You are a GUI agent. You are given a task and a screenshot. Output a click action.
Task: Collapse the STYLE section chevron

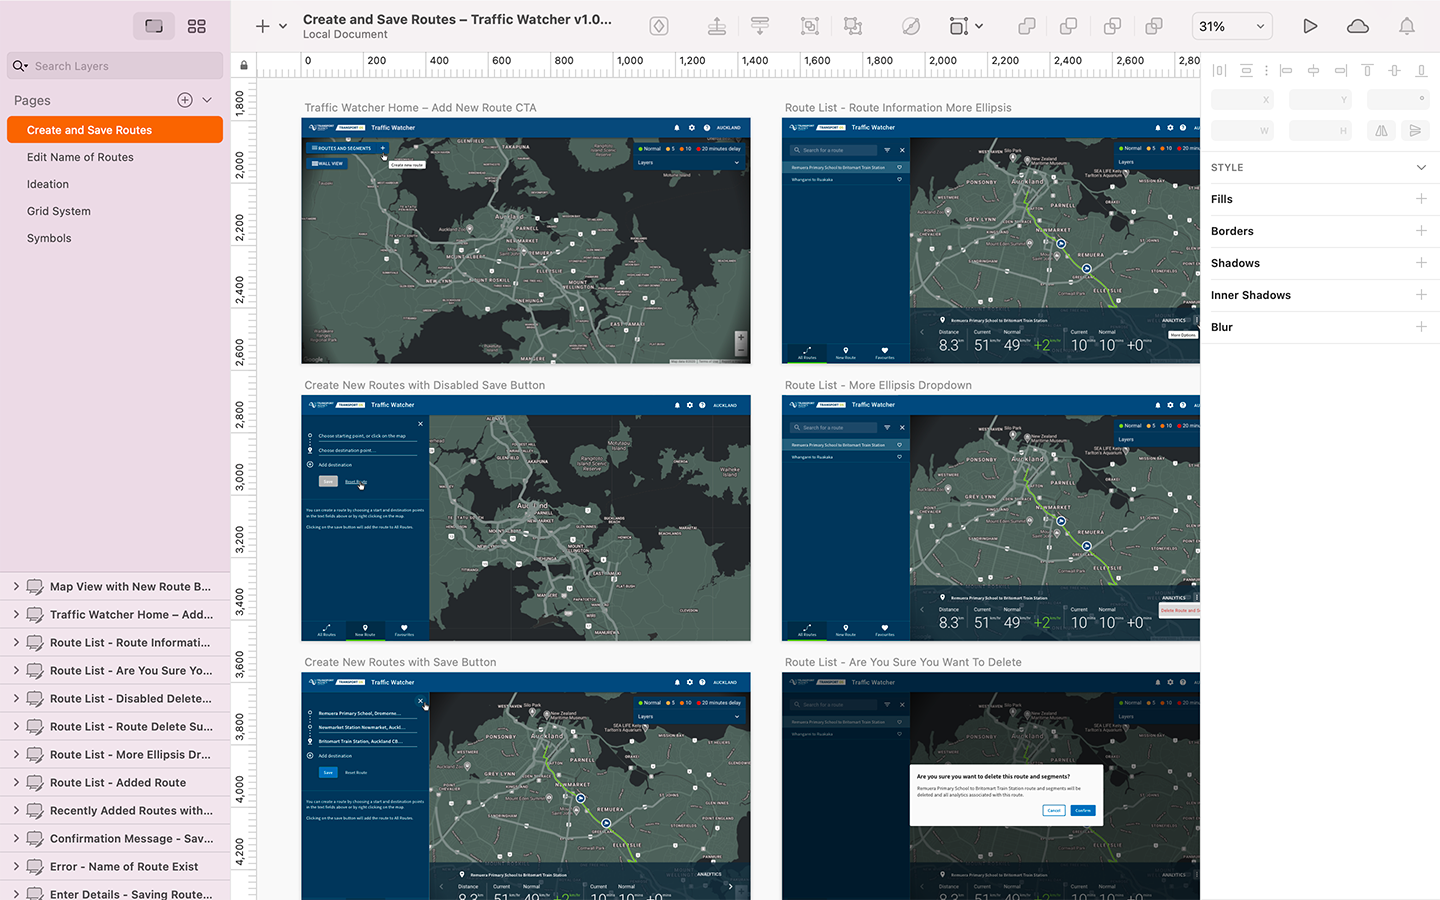1421,168
